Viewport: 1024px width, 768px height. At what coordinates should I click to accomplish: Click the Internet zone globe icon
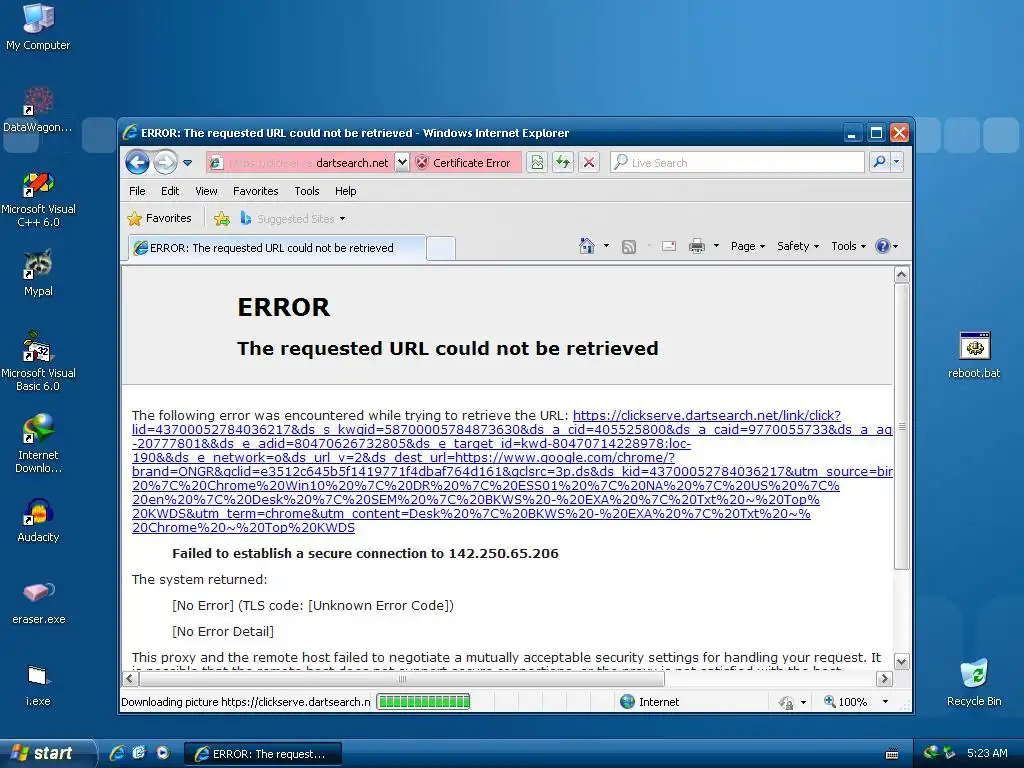tap(627, 701)
